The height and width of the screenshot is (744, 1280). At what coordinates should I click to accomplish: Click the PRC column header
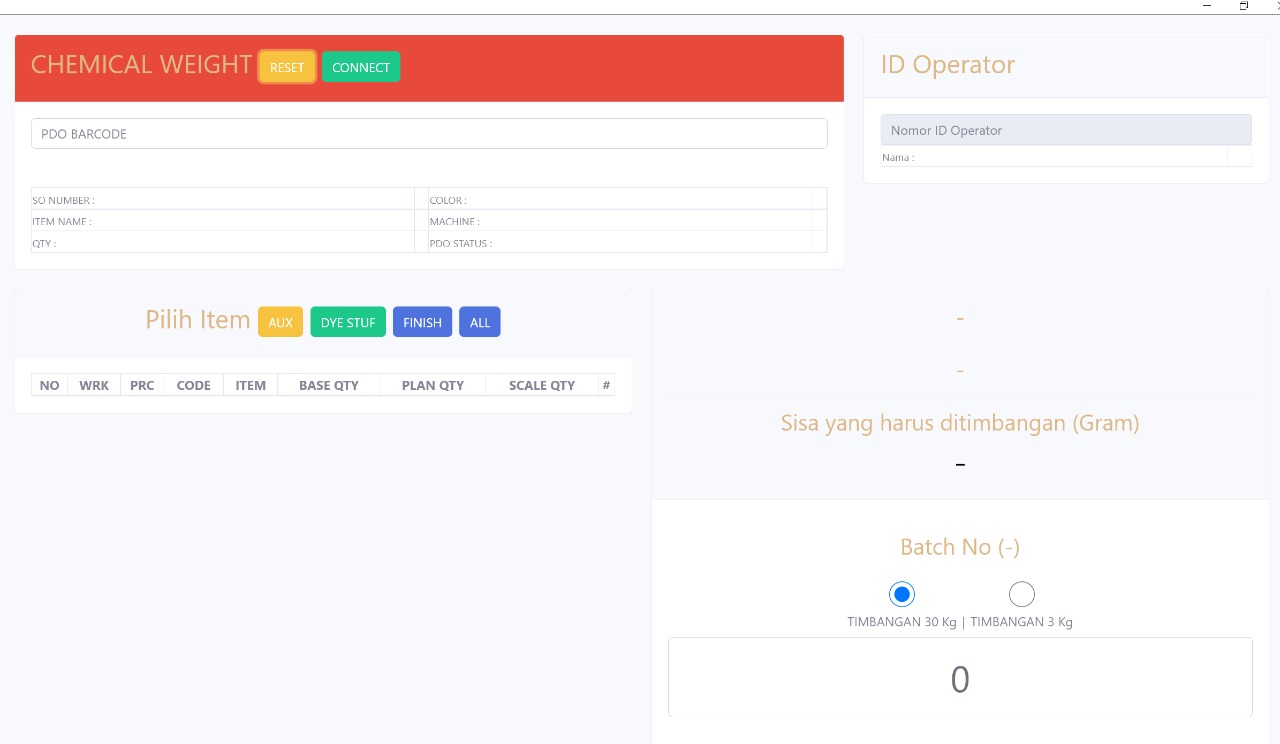click(x=142, y=385)
